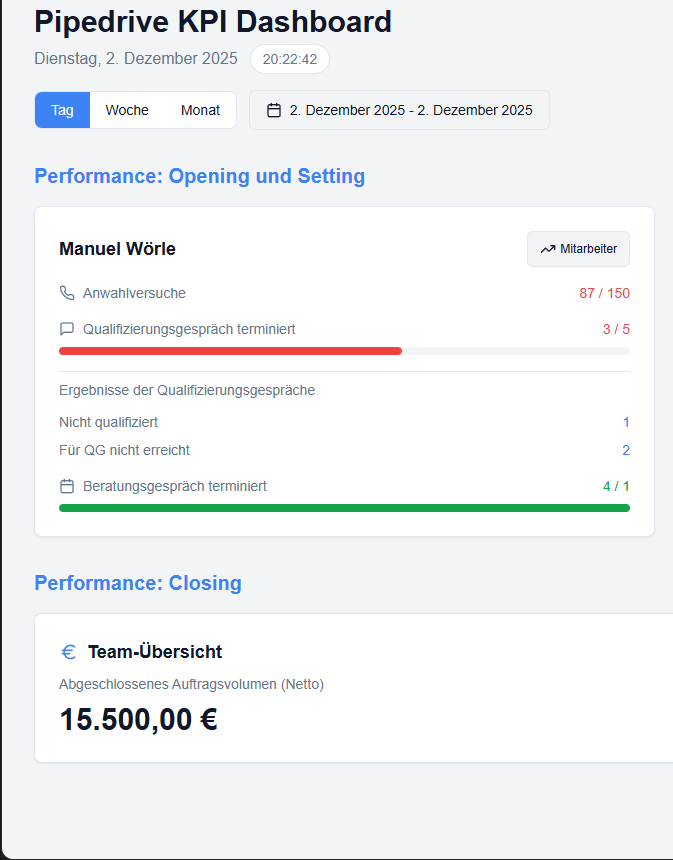Screen dimensions: 673x860
Task: Click the 15.500,00 € volume figure
Action: [x=137, y=719]
